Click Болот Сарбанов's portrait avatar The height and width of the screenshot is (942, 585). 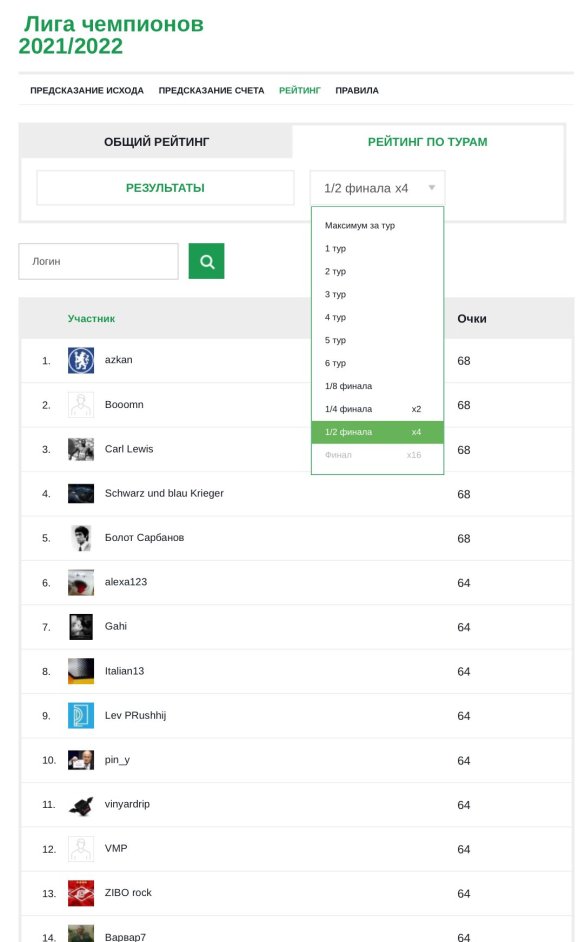pyautogui.click(x=80, y=538)
